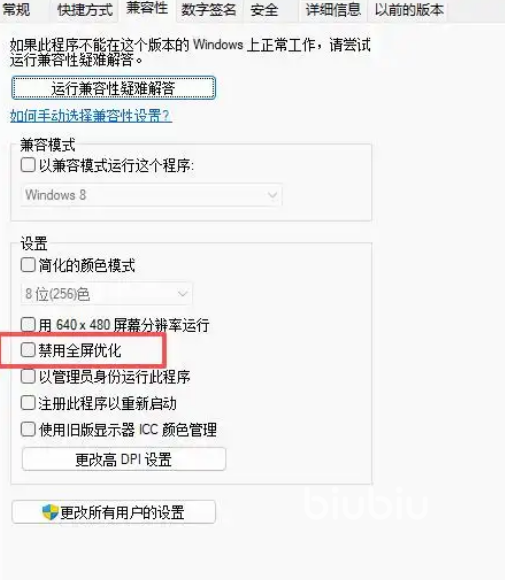Select the 兼容性 tab

coord(147,9)
